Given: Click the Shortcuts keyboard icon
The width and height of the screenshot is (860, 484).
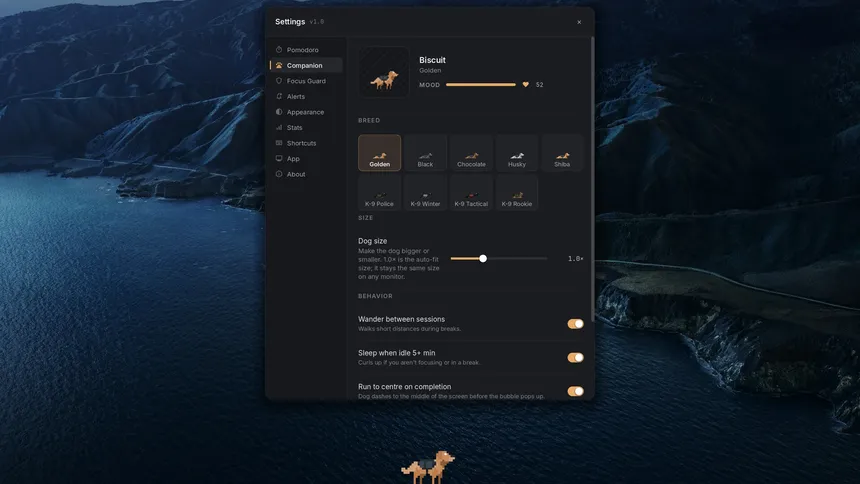Looking at the screenshot, I should click(279, 143).
